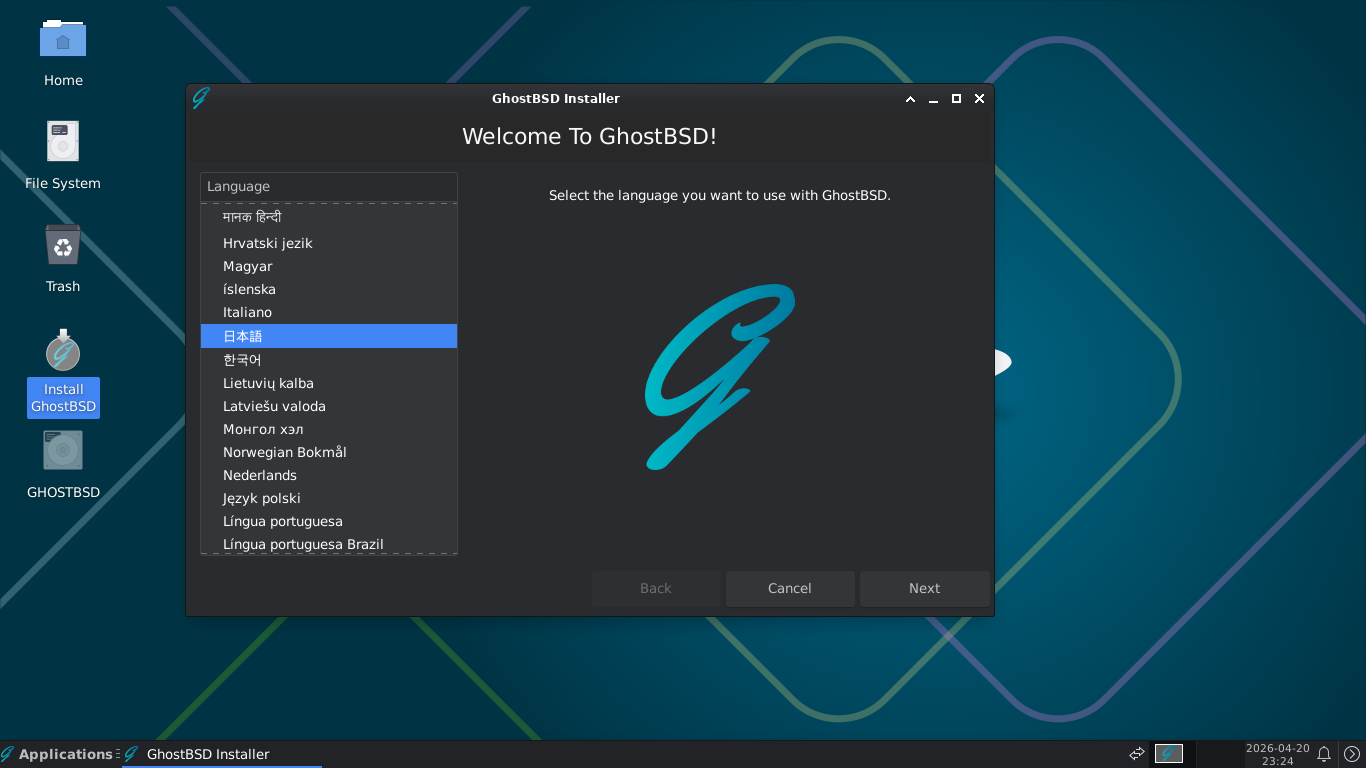Select Lietuvių kalba language

pos(329,383)
